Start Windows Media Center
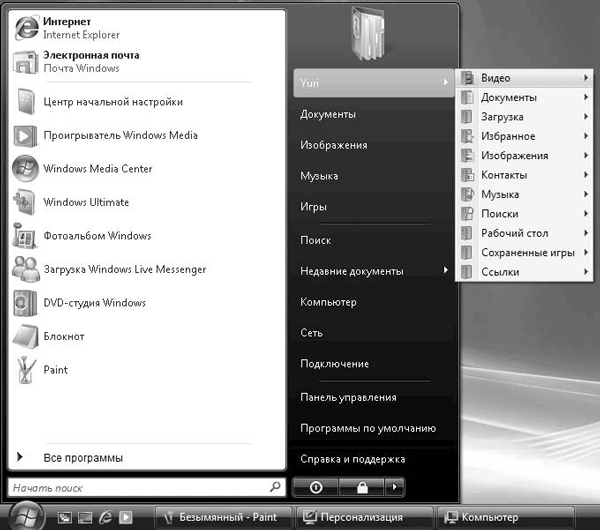The image size is (600, 530). [97, 169]
